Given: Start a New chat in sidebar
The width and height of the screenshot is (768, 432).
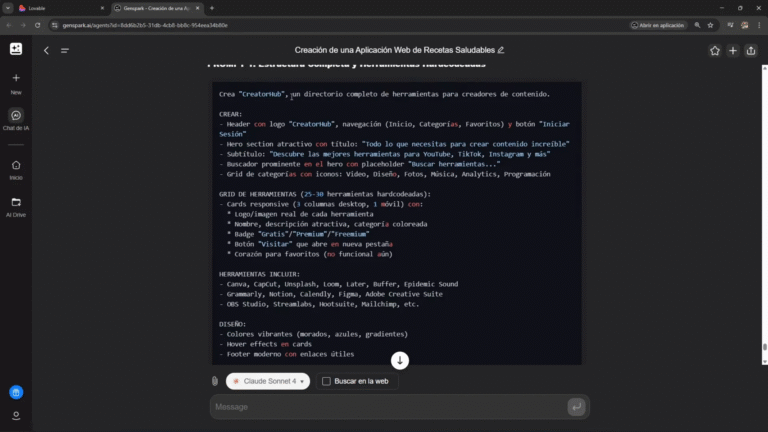Looking at the screenshot, I should (16, 83).
